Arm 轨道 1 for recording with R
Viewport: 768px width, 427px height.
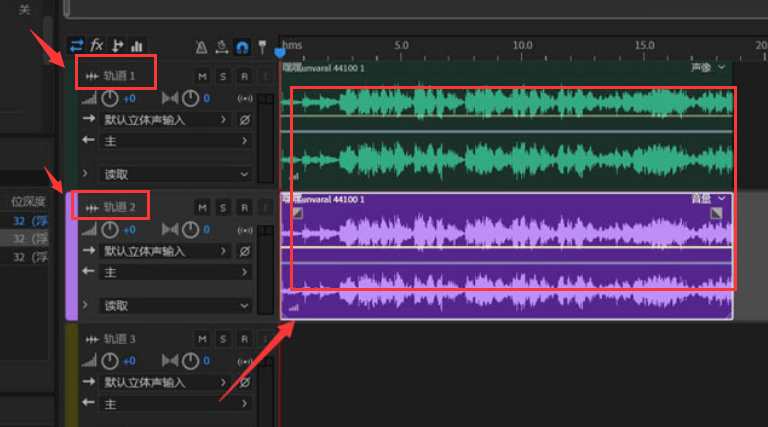244,76
